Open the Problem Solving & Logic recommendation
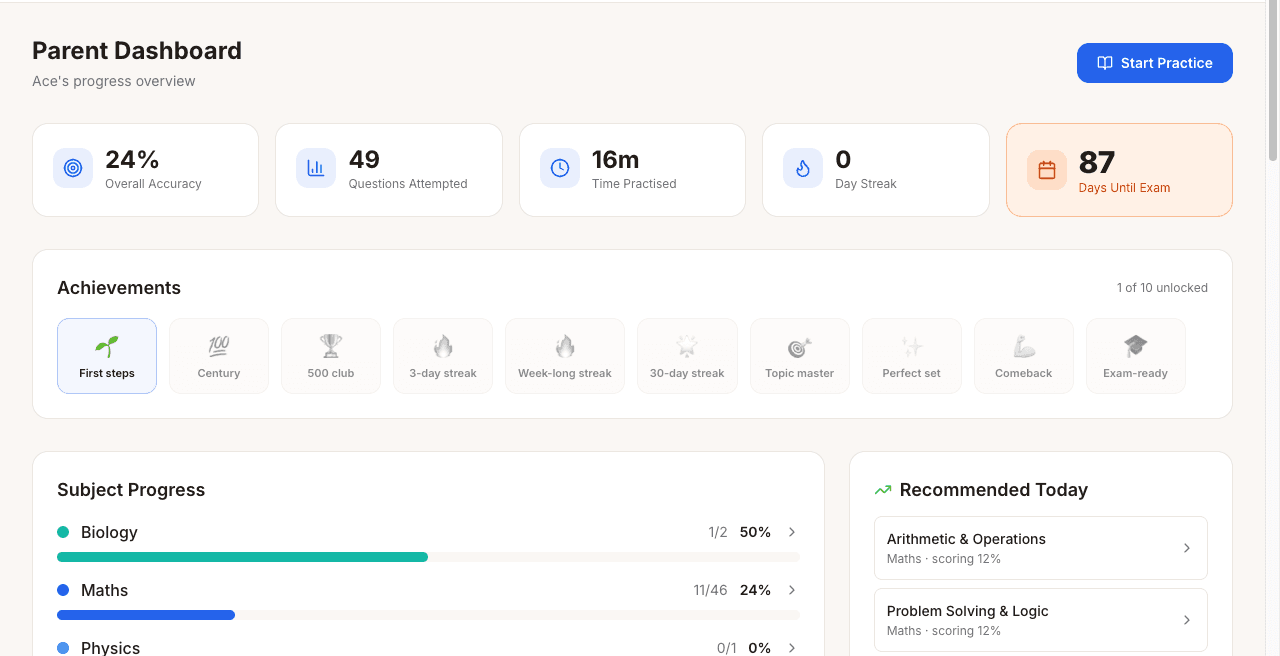The image size is (1280, 656). click(x=1041, y=620)
